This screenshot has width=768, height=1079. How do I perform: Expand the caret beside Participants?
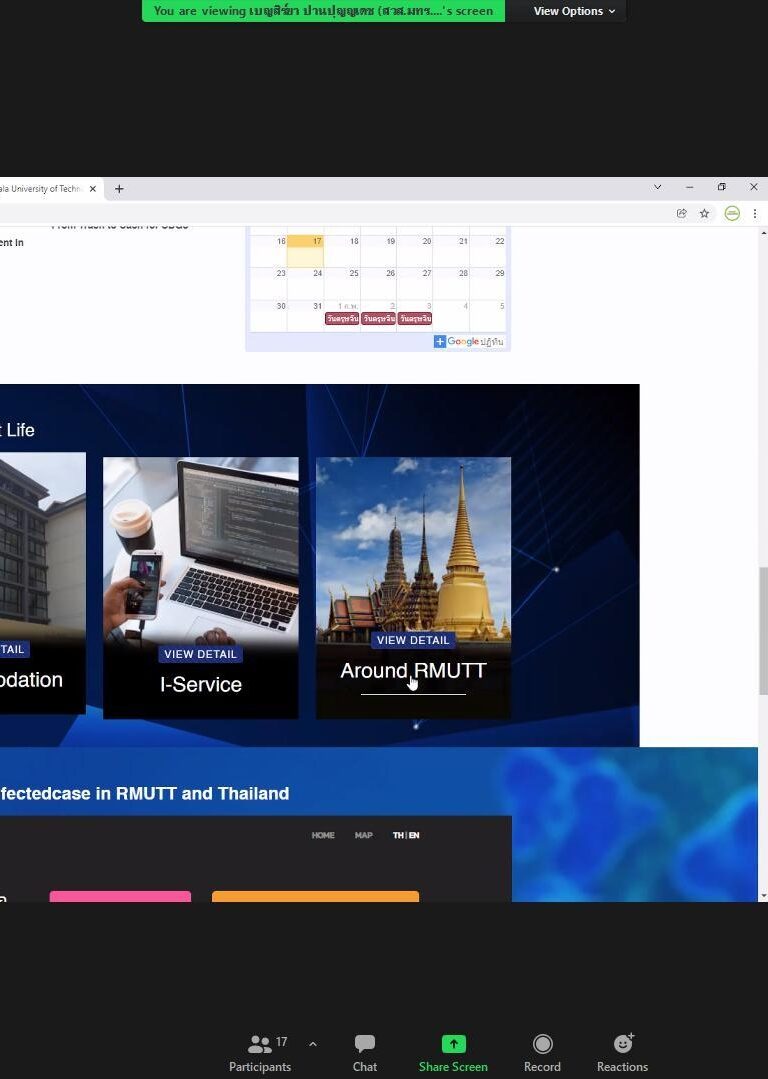pos(312,1044)
